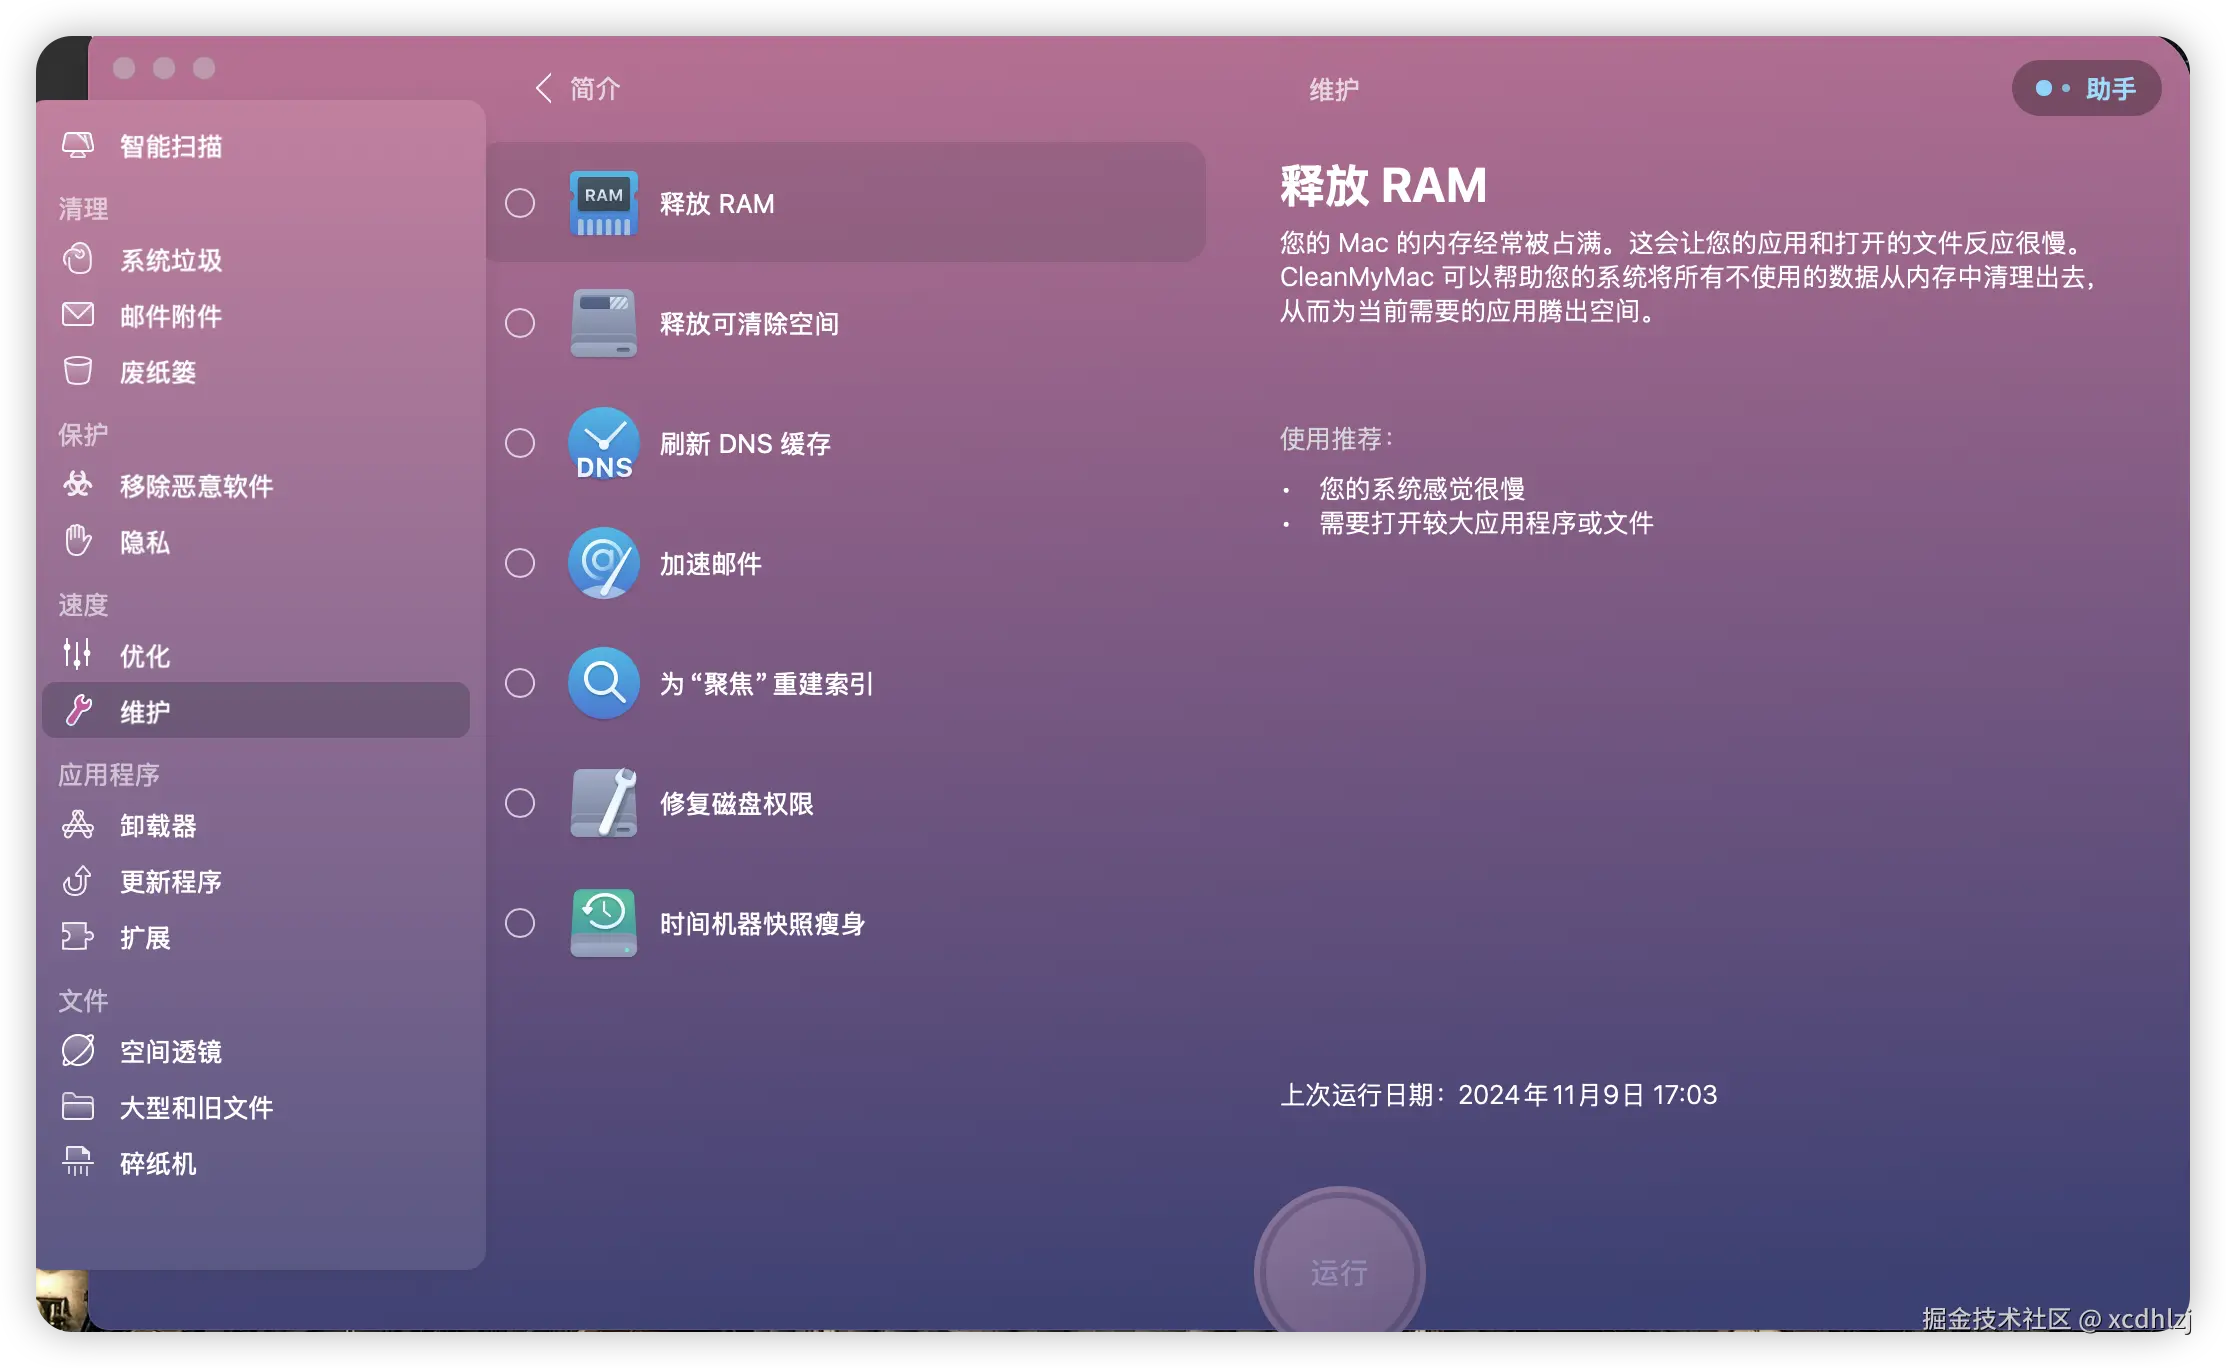Viewport: 2226px width, 1368px height.
Task: Select the 释放 RAM radio button
Action: point(520,203)
